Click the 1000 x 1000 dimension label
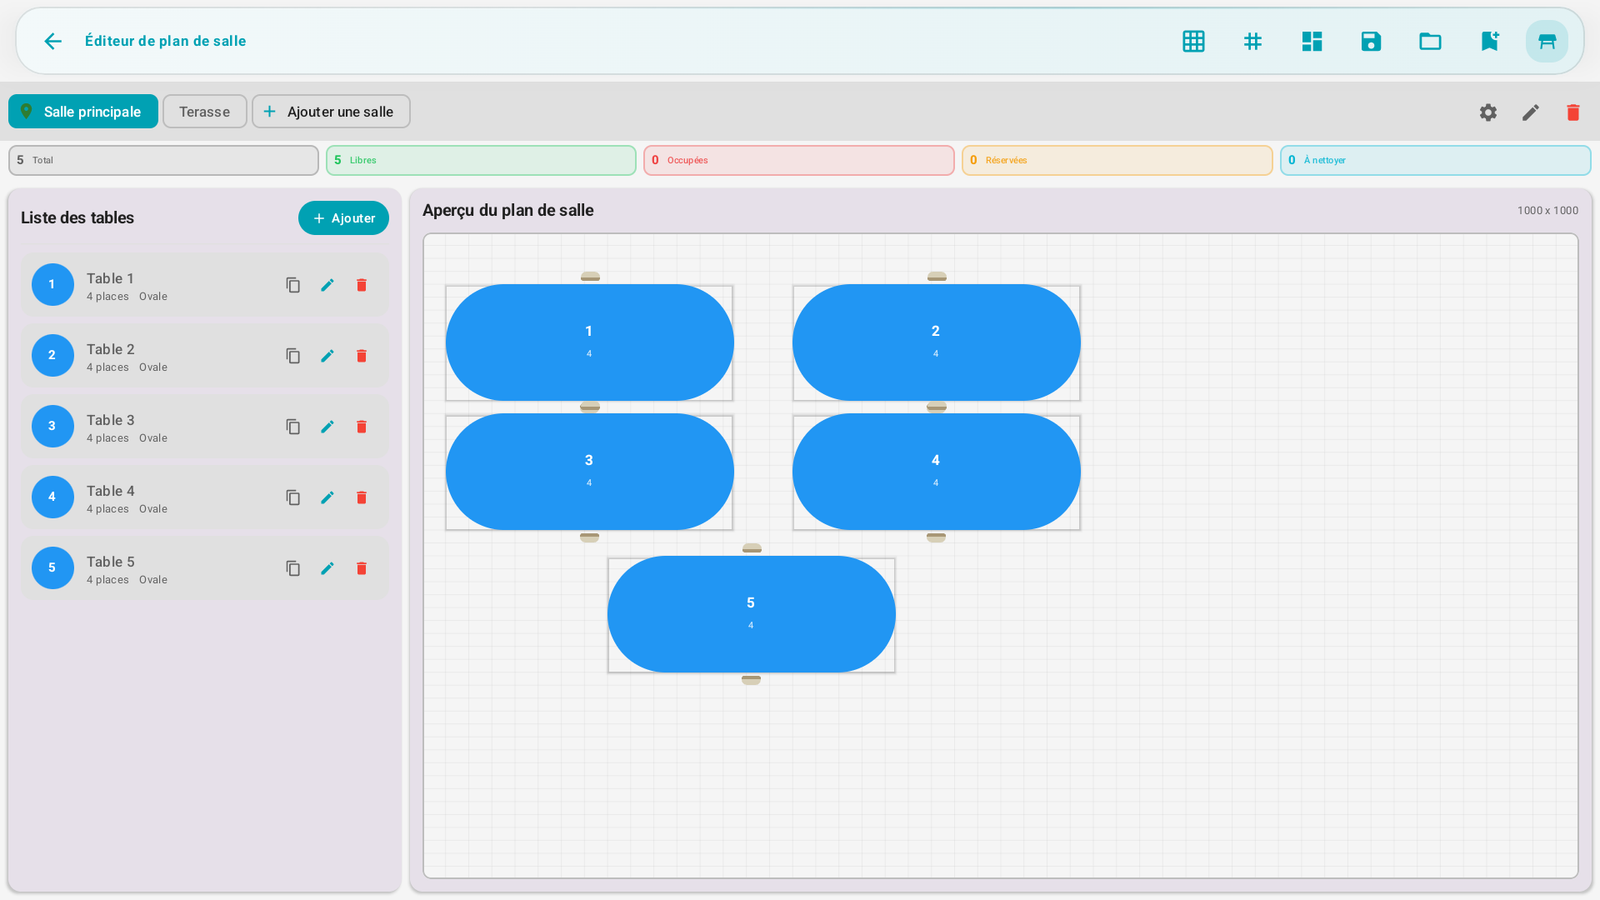Viewport: 1600px width, 900px height. 1548,210
